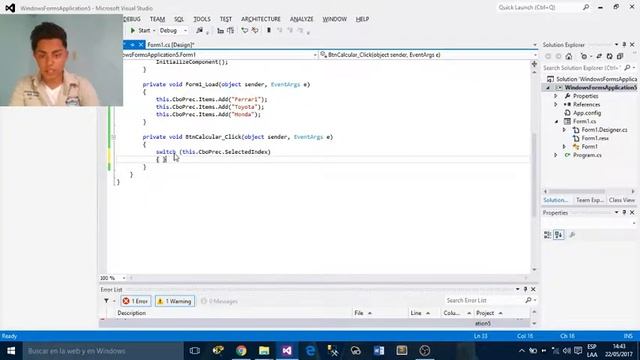The height and width of the screenshot is (360, 640).
Task: Collapse the Form1.cs tree node
Action: click(x=556, y=122)
